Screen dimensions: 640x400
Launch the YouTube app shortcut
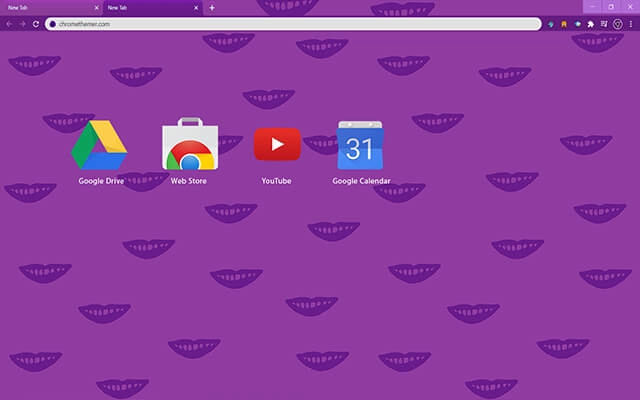click(x=277, y=144)
